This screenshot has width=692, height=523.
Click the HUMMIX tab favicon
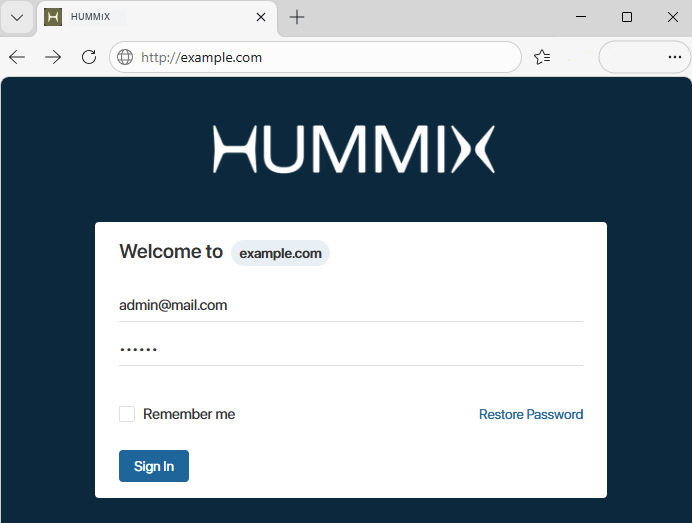point(53,17)
